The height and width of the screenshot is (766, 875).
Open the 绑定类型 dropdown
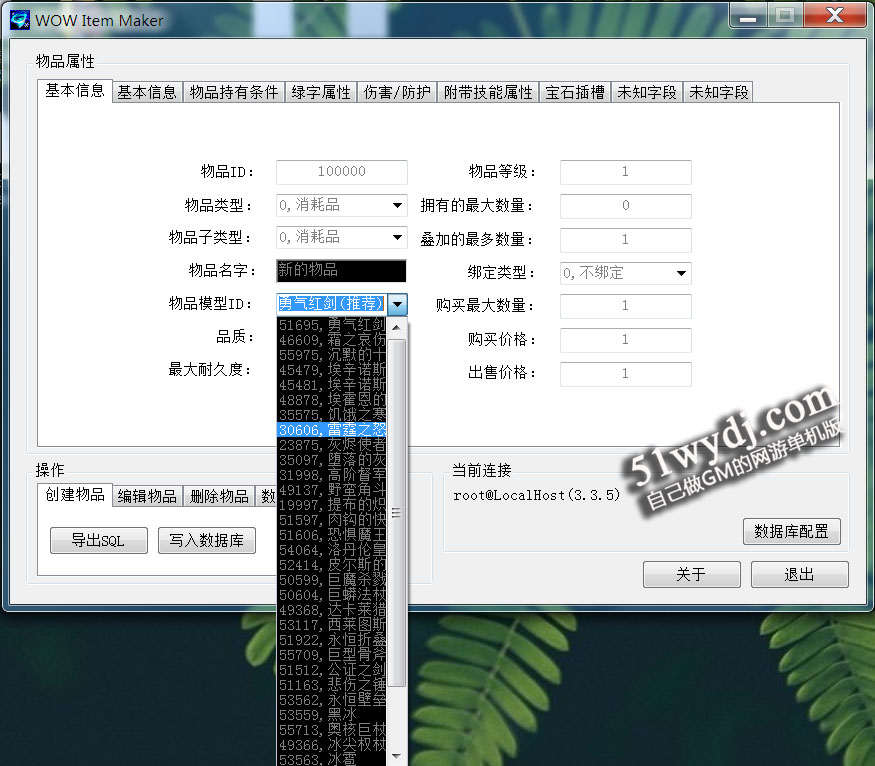point(681,273)
